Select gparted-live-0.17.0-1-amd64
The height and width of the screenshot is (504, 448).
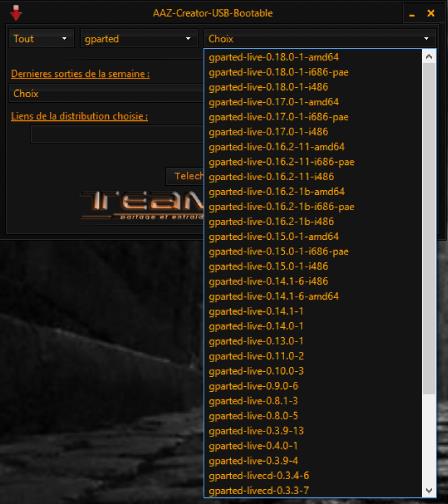(x=313, y=102)
